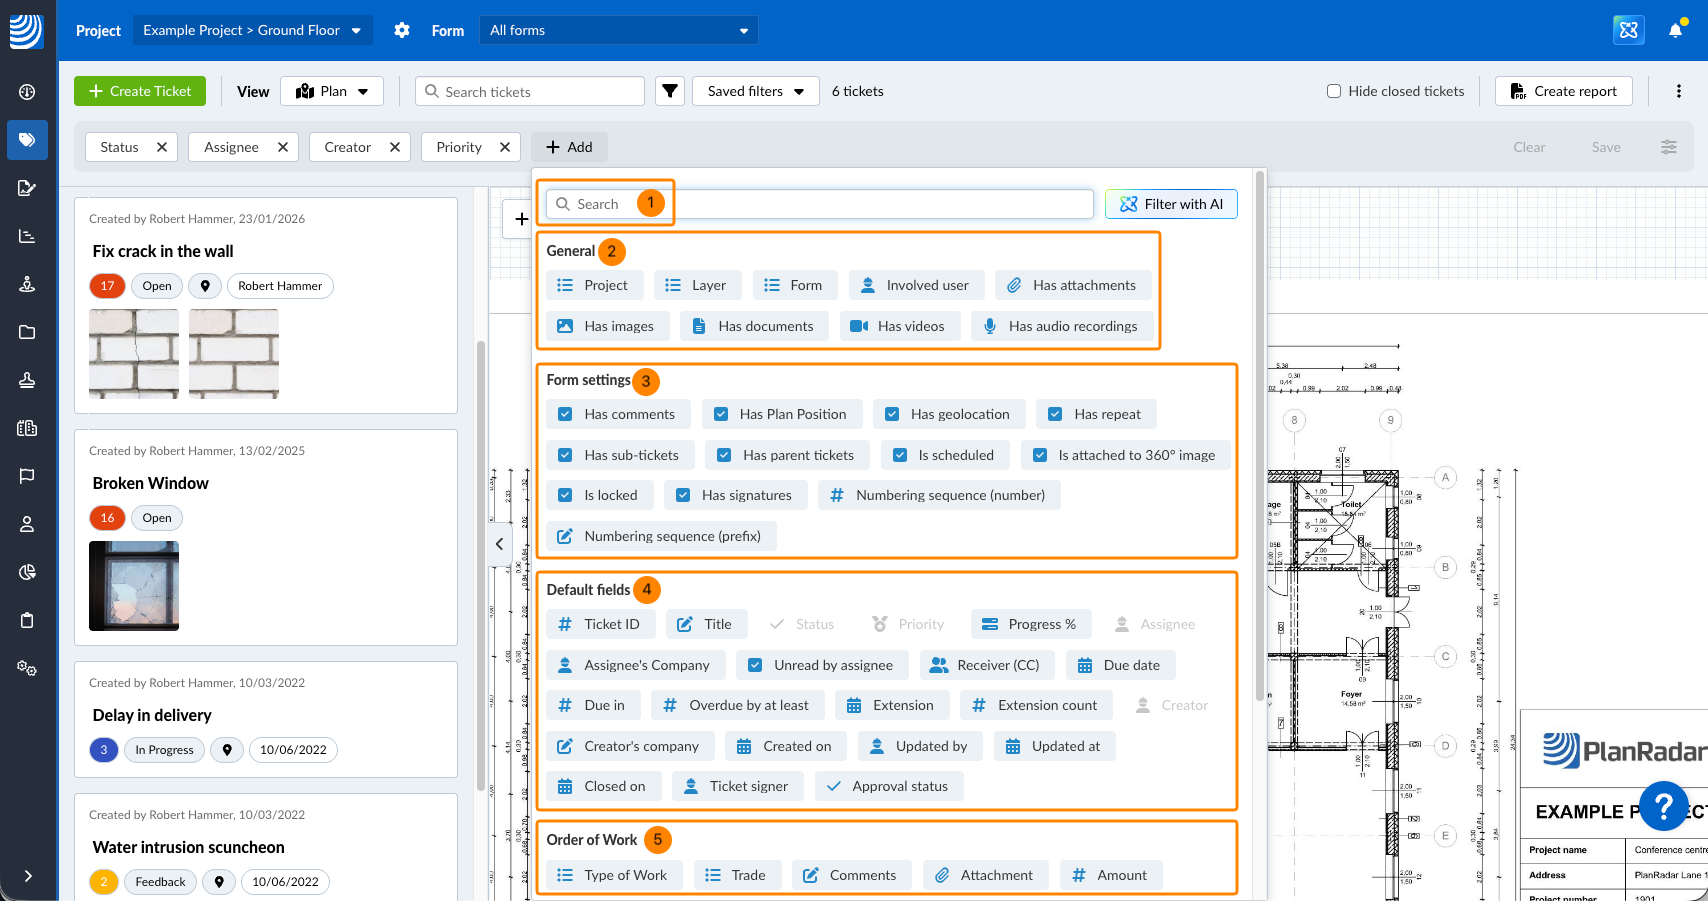Open the project settings gear icon
The height and width of the screenshot is (901, 1708).
[x=402, y=30]
